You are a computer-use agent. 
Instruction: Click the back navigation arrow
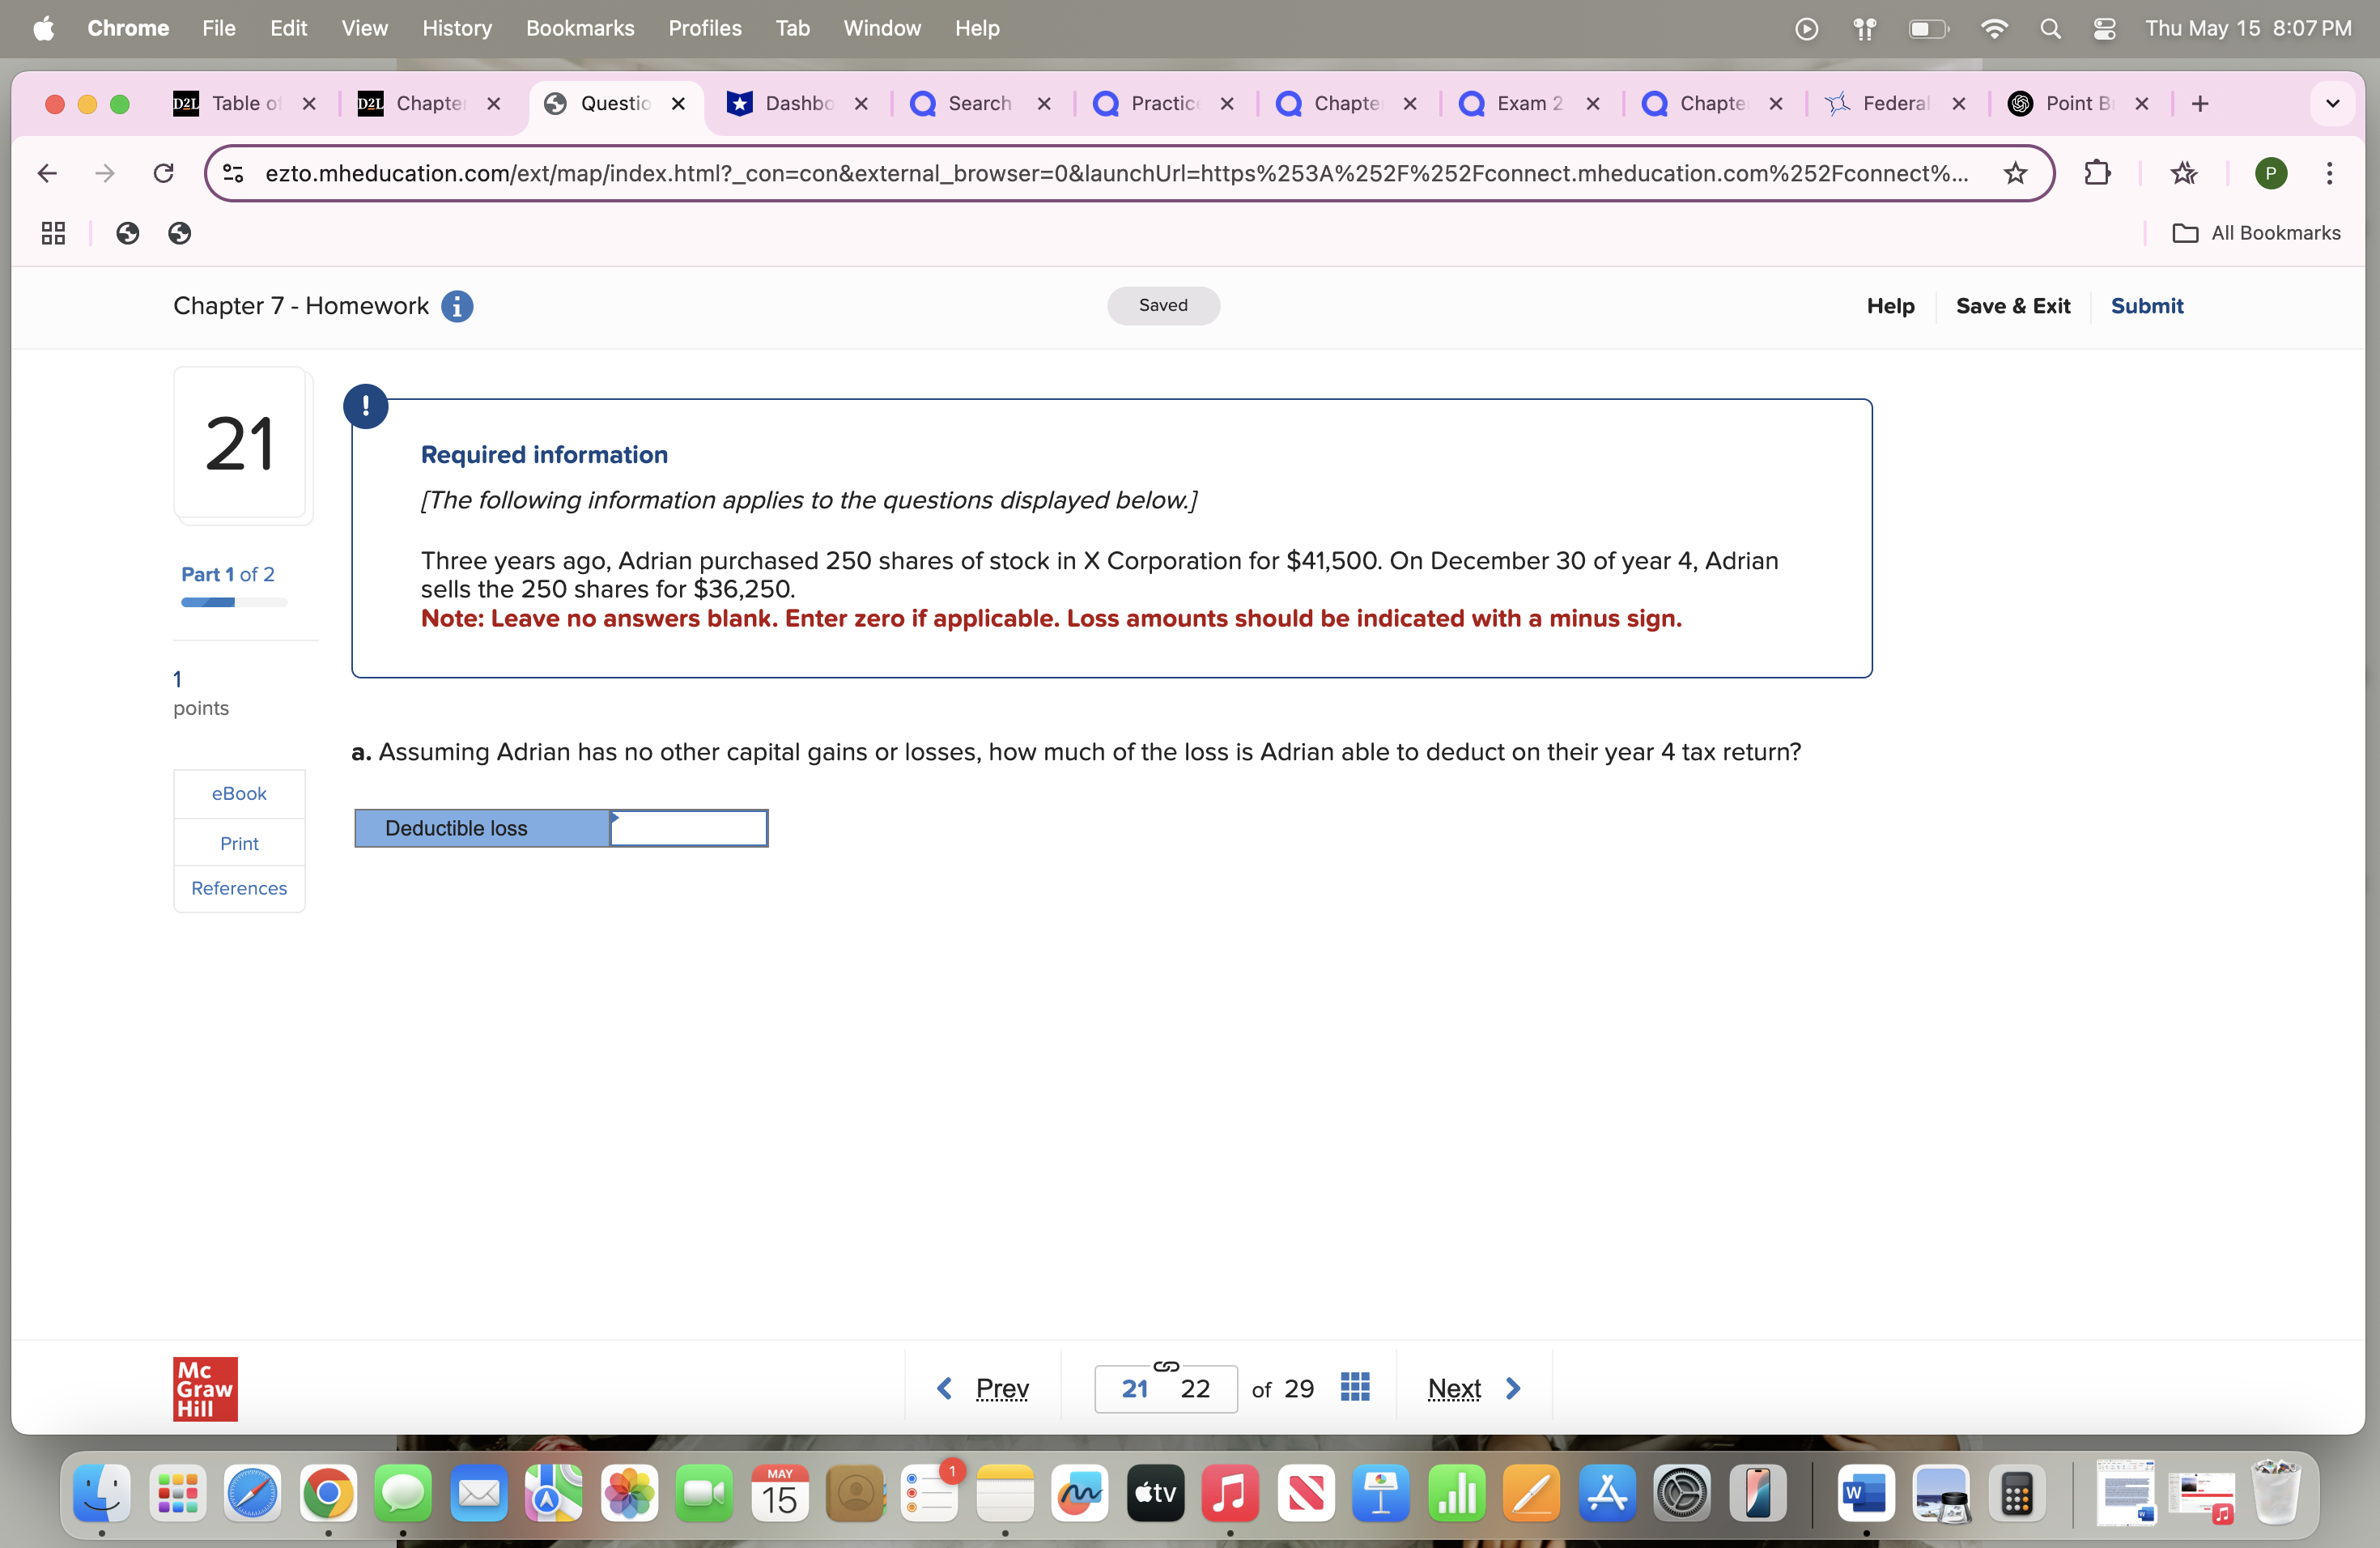(x=47, y=173)
